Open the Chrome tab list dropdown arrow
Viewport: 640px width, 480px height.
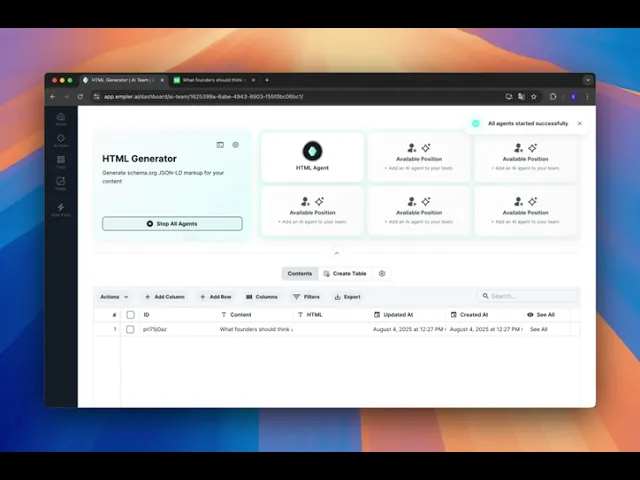click(588, 80)
